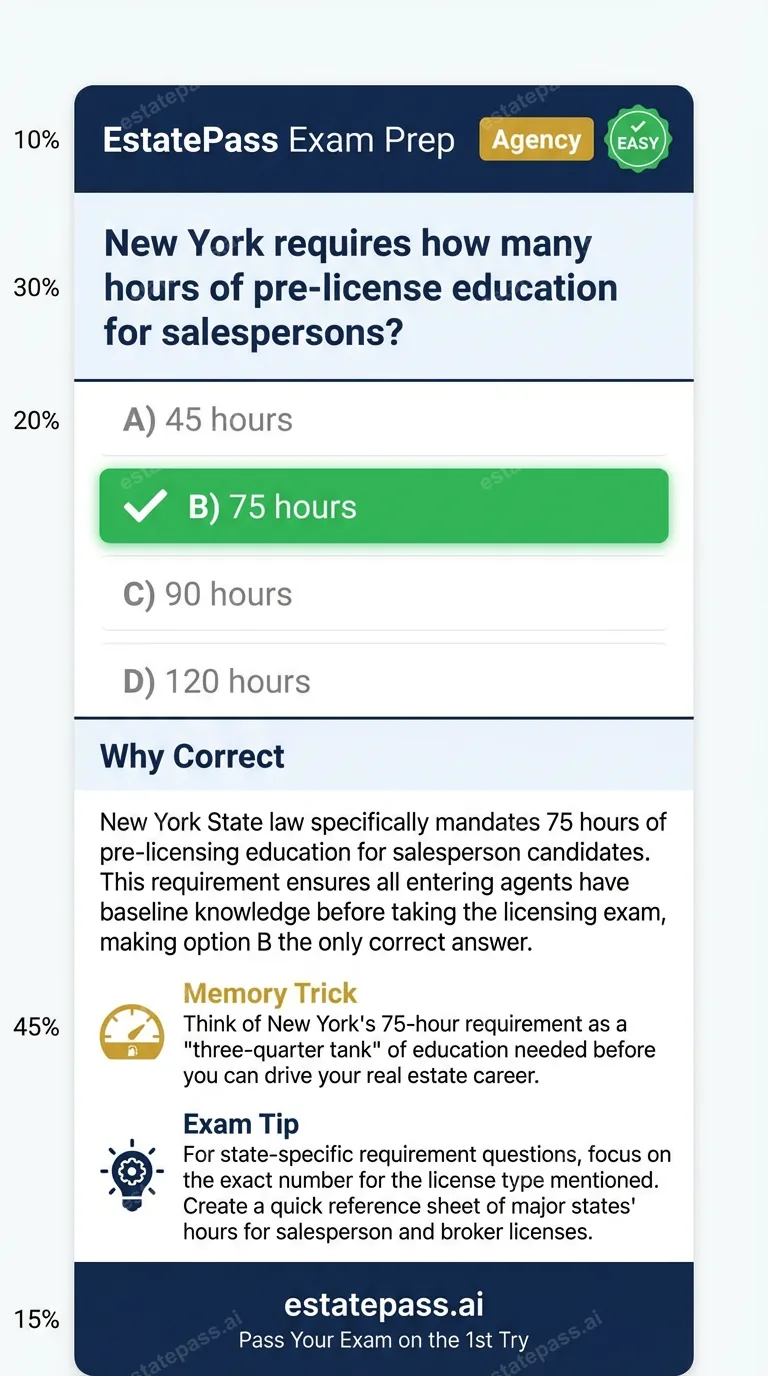768x1376 pixels.
Task: Open the Agency category tab
Action: [536, 139]
